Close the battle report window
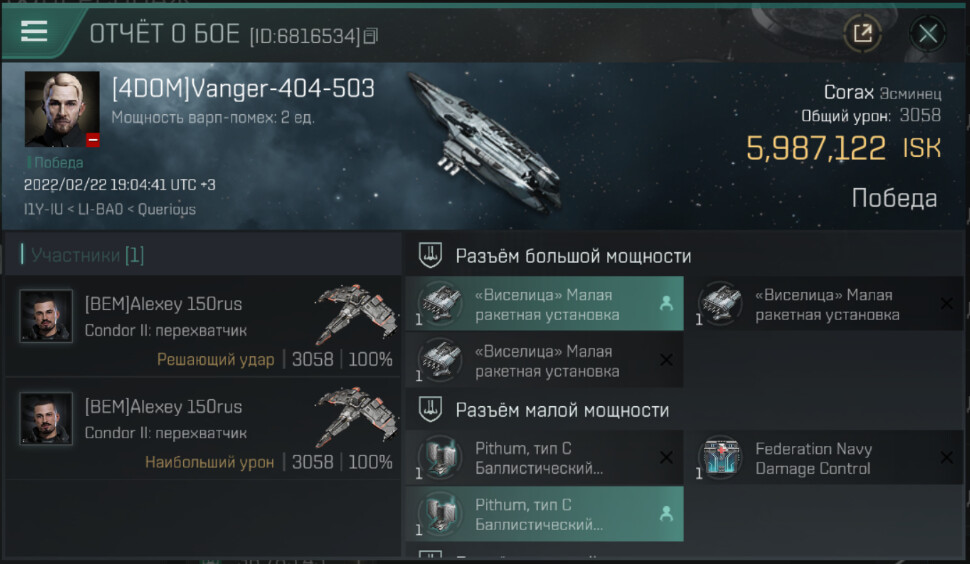Image resolution: width=970 pixels, height=564 pixels. [927, 33]
